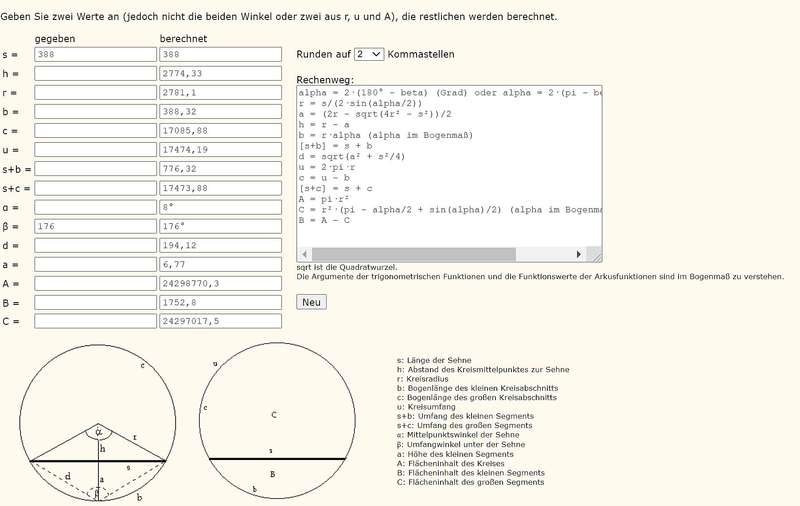This screenshot has width=800, height=506.
Task: Click the calculated A value 24298770,3
Action: (x=220, y=284)
